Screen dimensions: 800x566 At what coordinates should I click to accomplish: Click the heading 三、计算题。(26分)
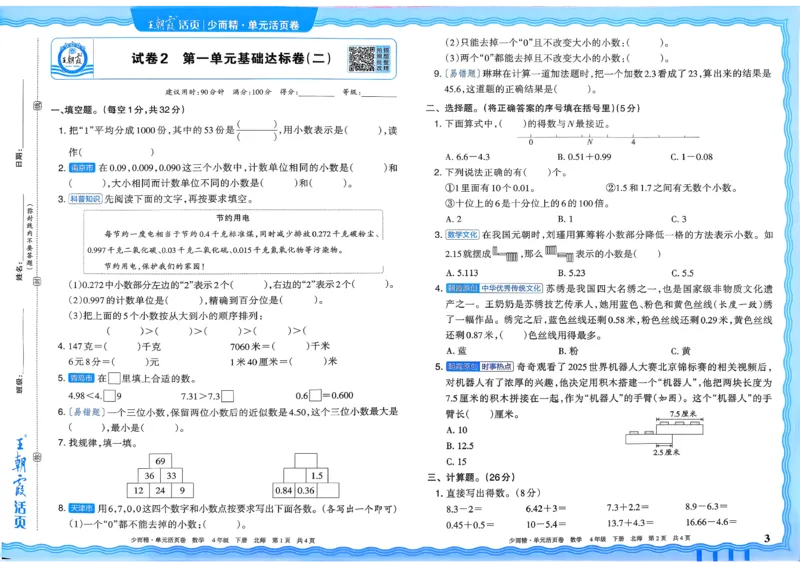click(471, 477)
